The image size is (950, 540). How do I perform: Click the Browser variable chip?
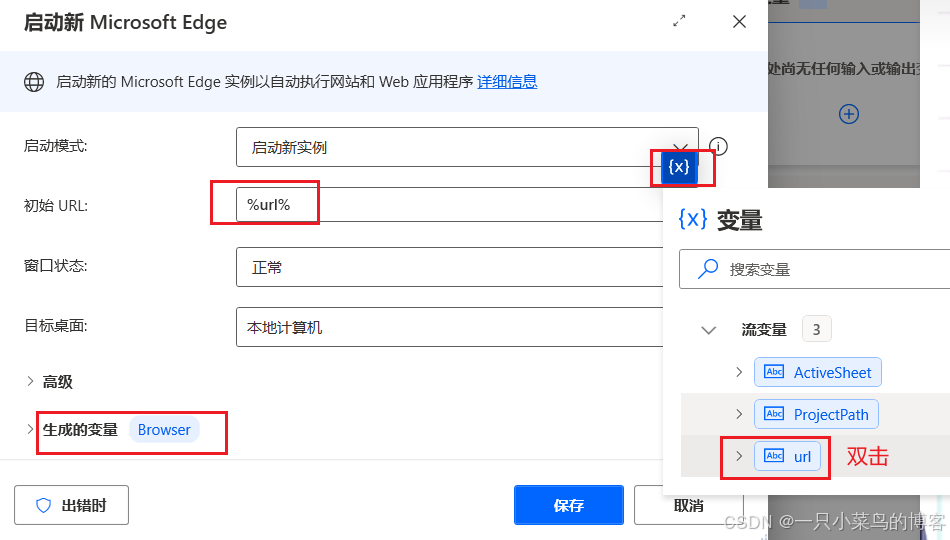164,430
